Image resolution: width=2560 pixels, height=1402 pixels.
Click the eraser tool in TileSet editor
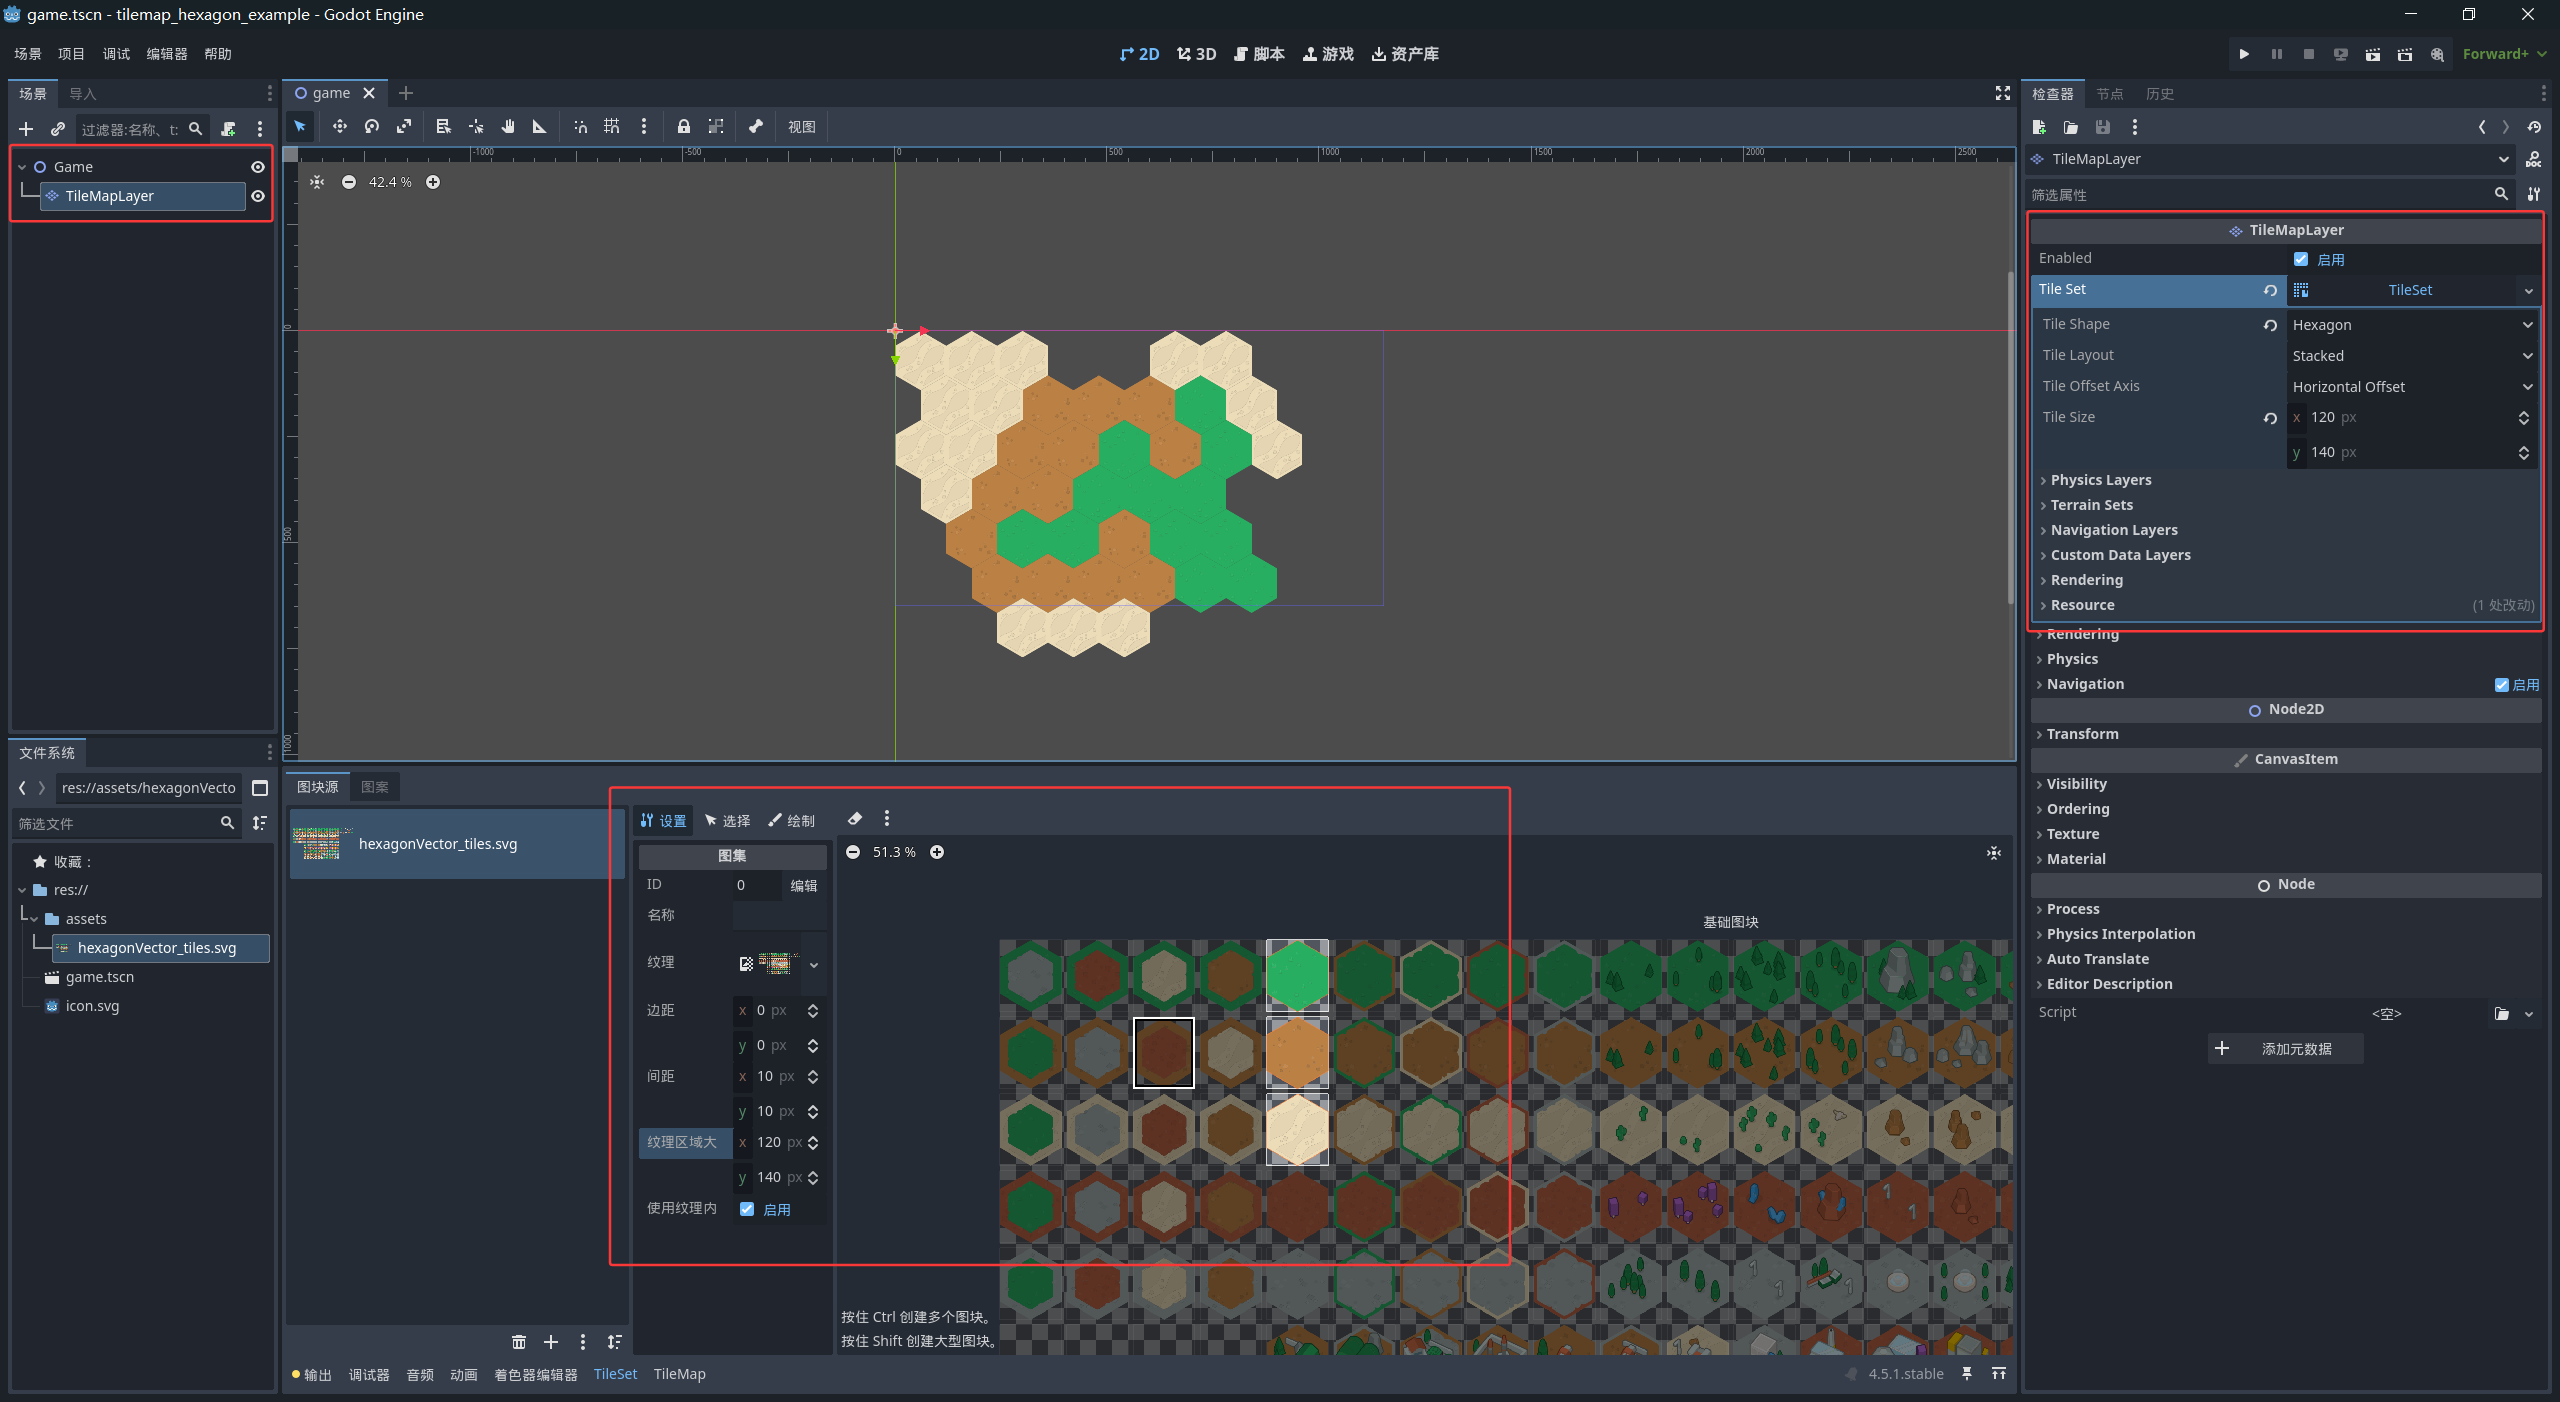(855, 819)
